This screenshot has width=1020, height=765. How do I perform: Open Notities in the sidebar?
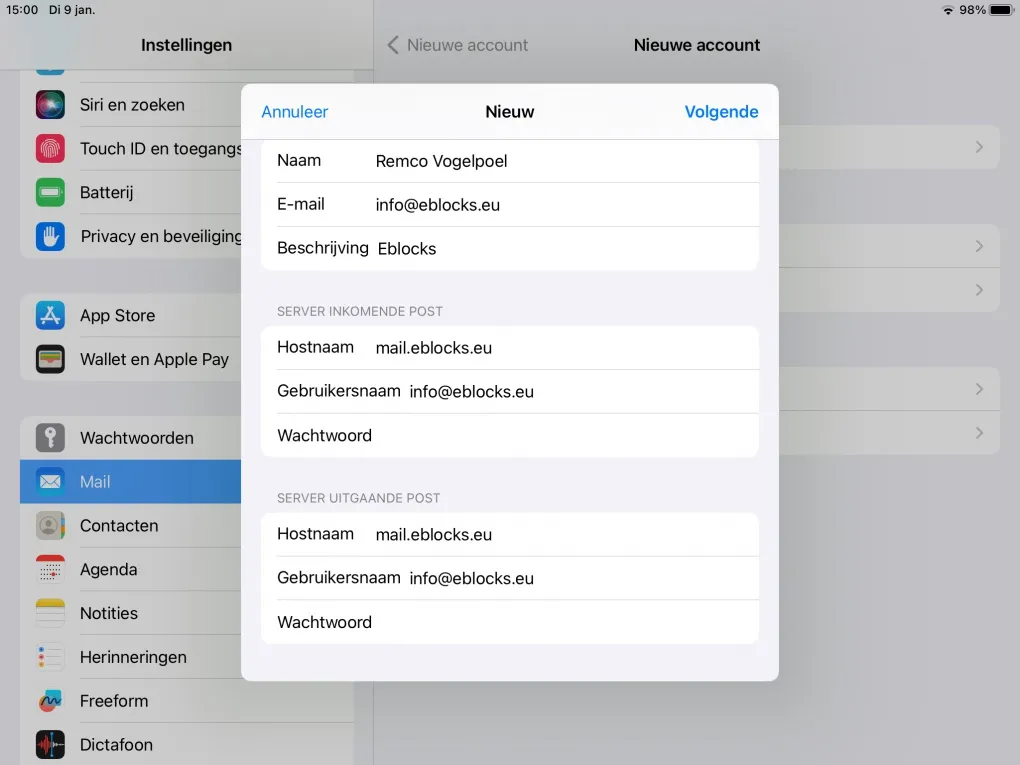tap(109, 614)
